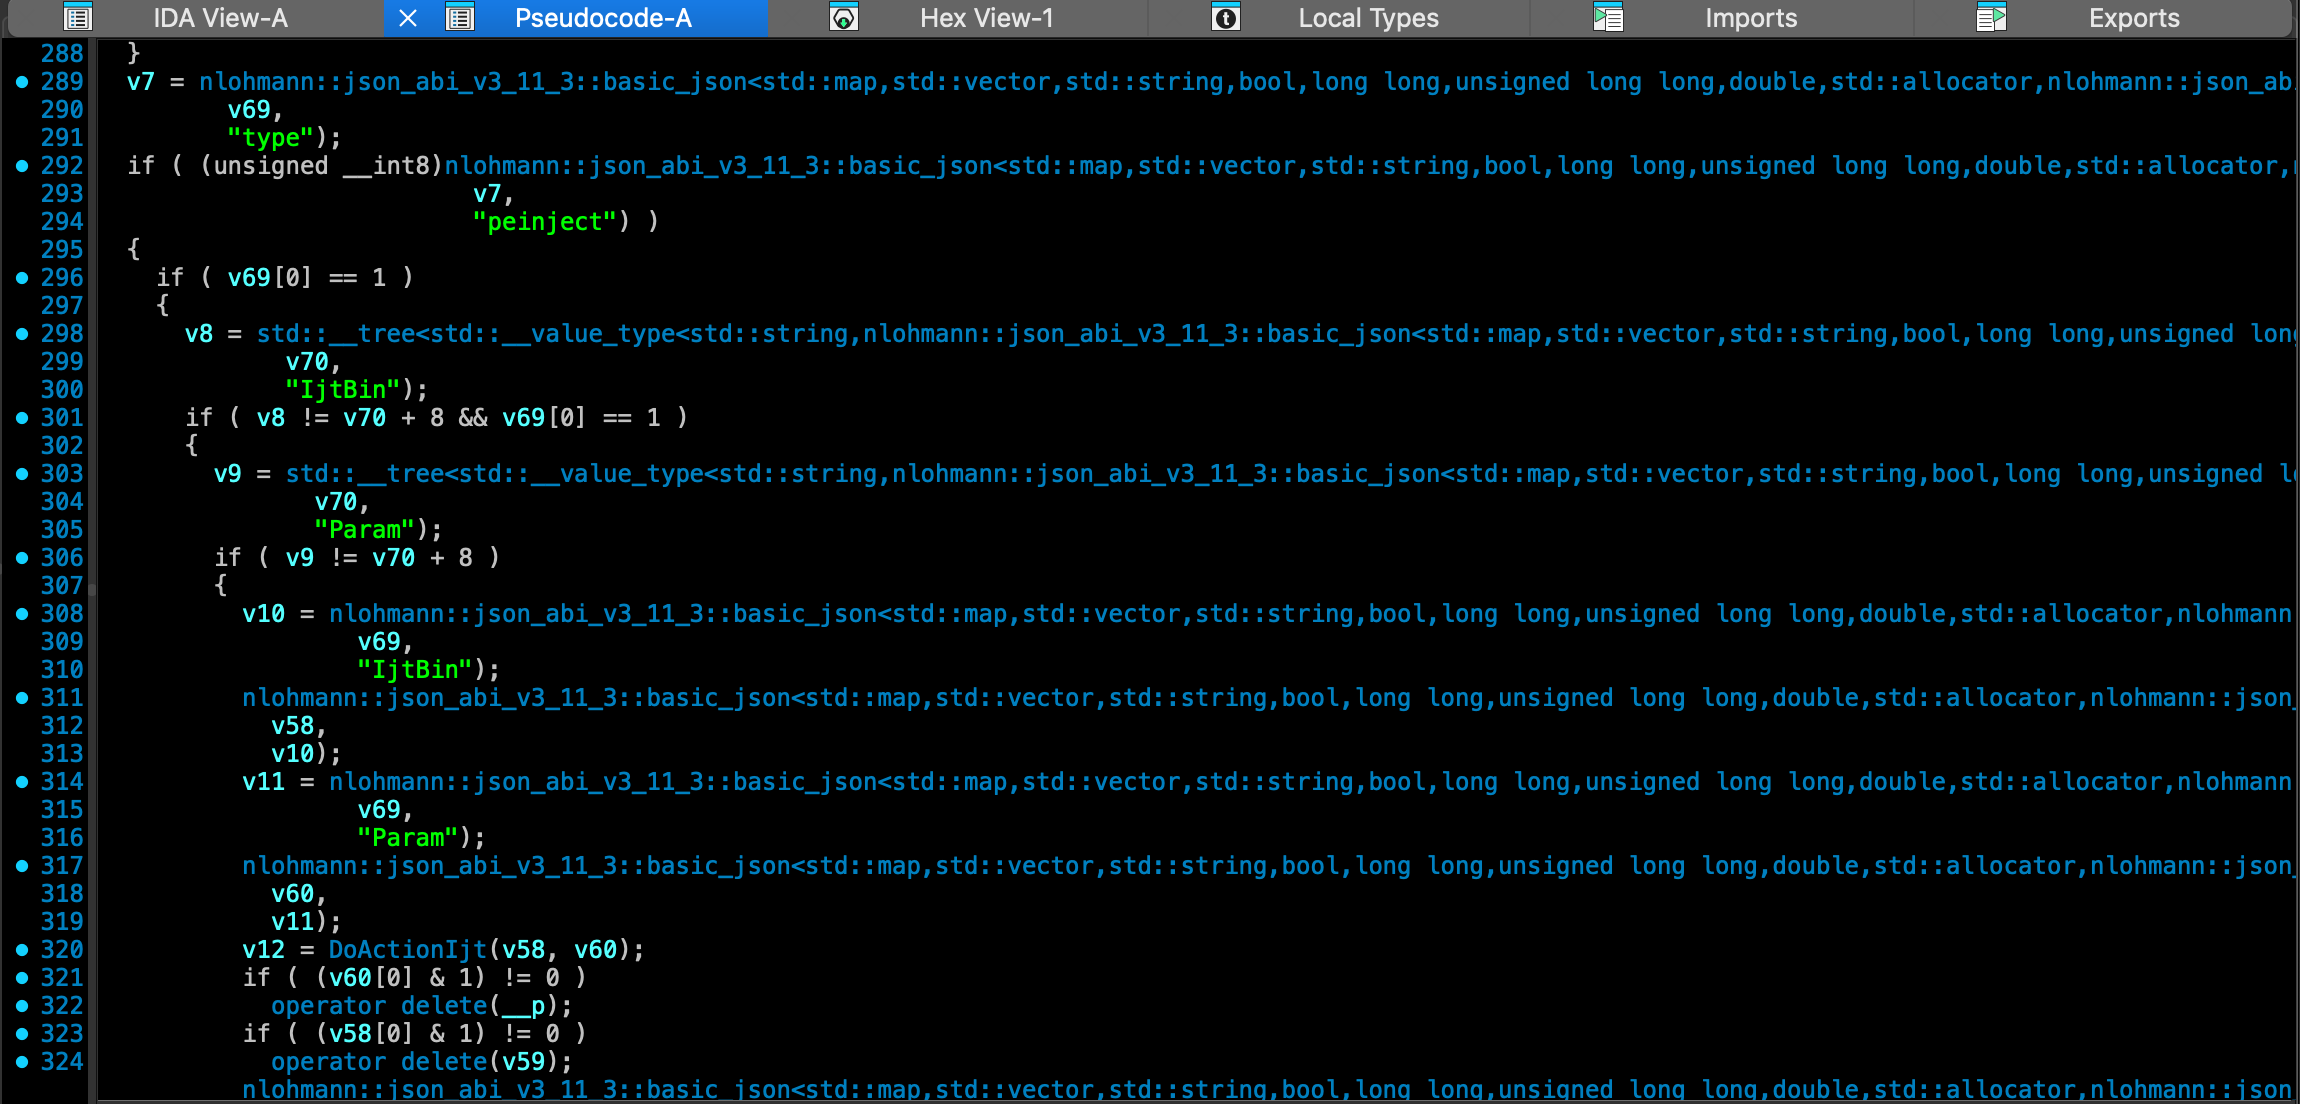Click variable v7 on line 289

click(x=141, y=82)
